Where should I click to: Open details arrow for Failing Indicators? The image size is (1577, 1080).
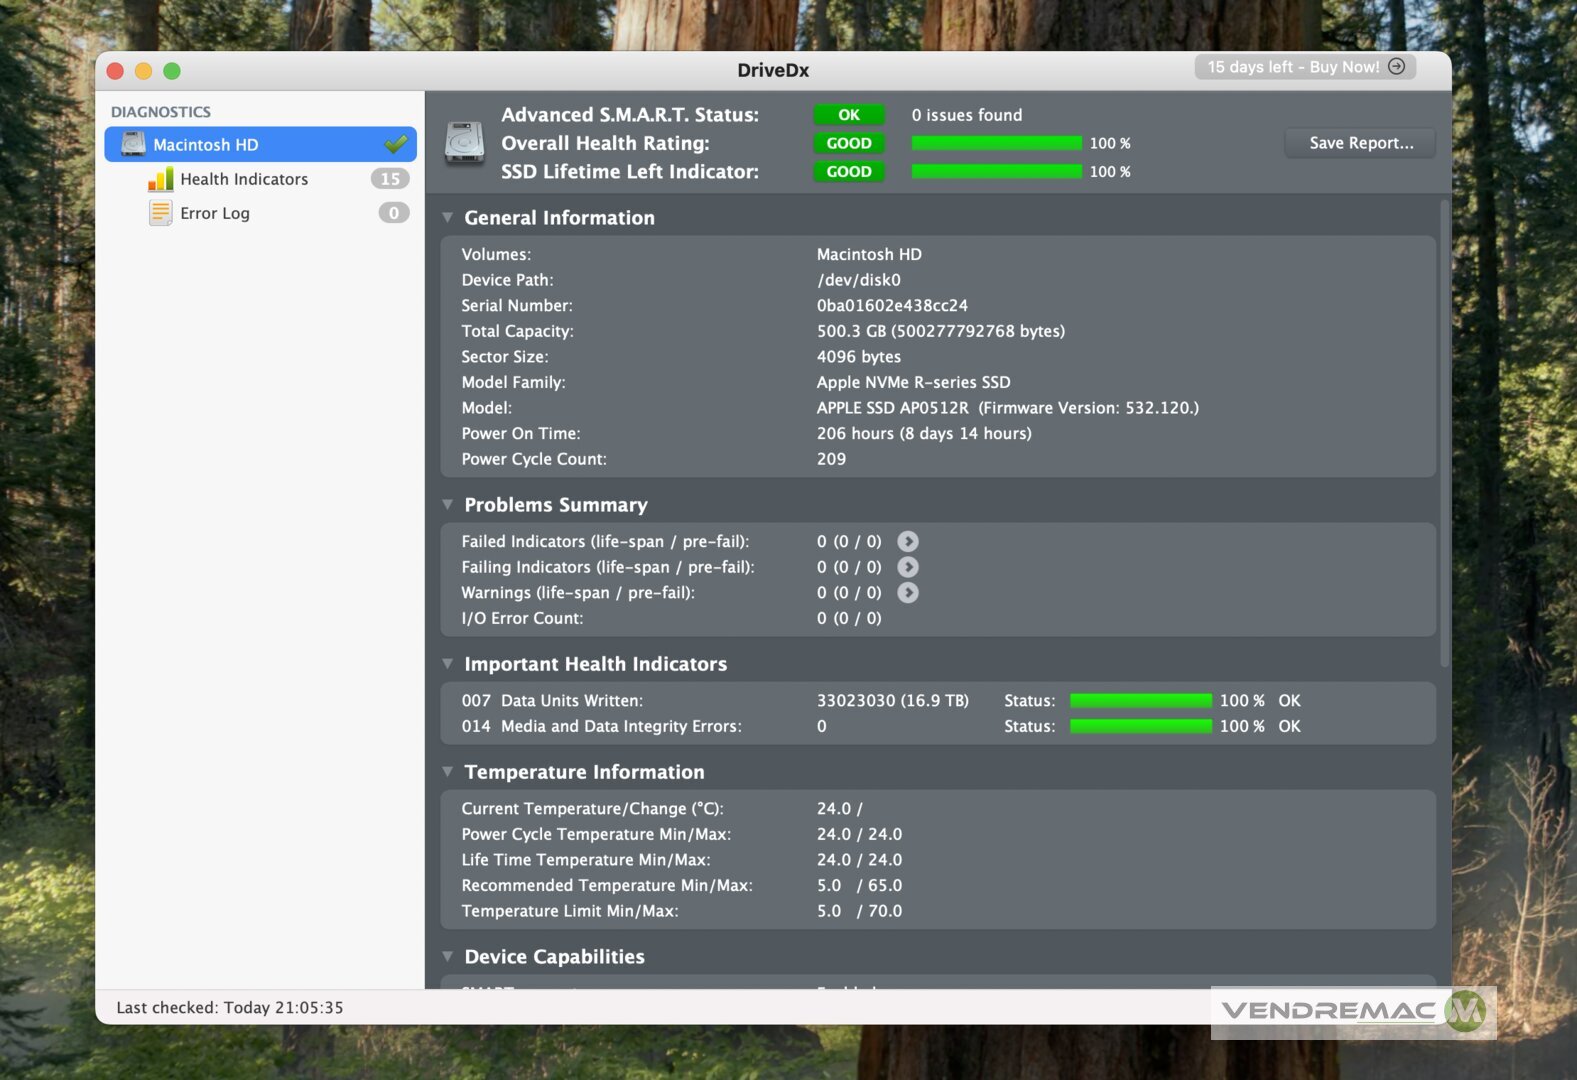pyautogui.click(x=907, y=567)
